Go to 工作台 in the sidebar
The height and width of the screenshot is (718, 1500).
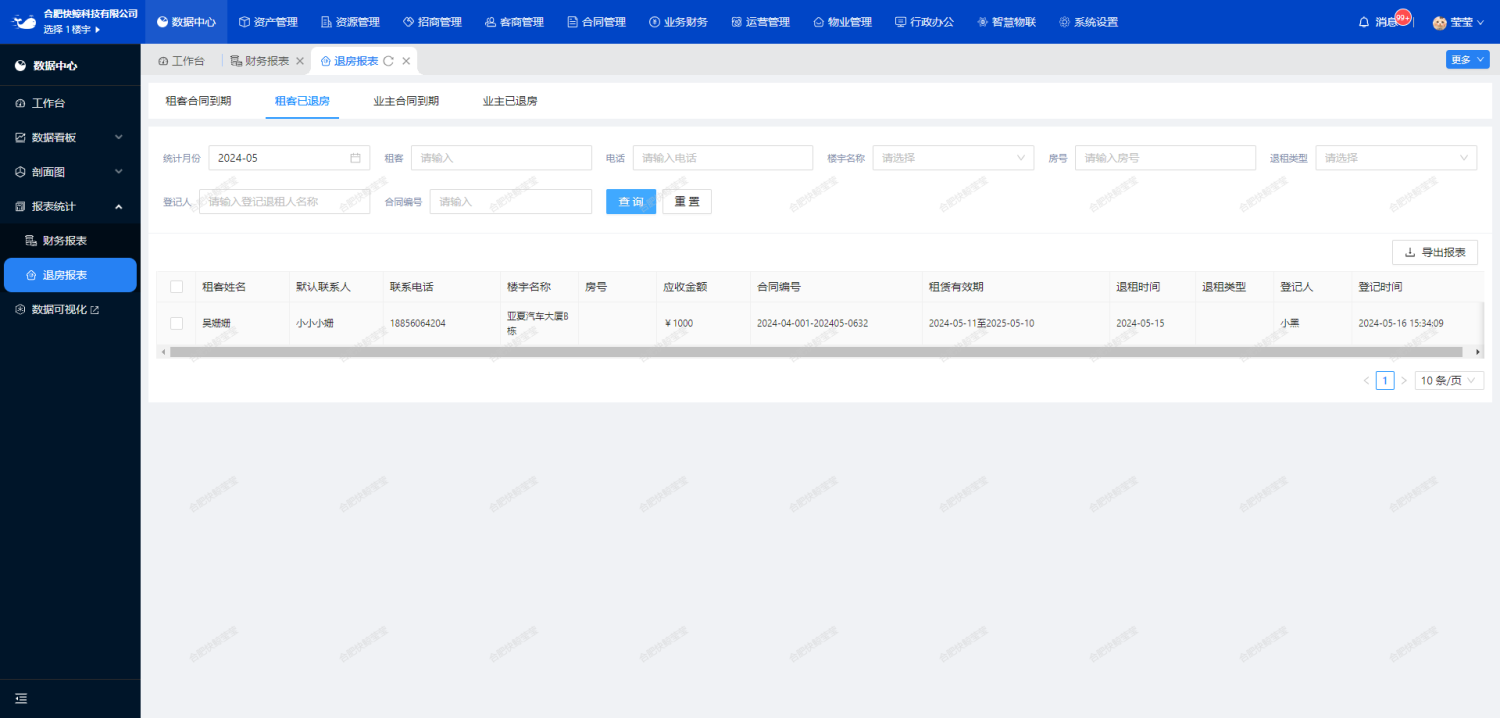pos(70,103)
